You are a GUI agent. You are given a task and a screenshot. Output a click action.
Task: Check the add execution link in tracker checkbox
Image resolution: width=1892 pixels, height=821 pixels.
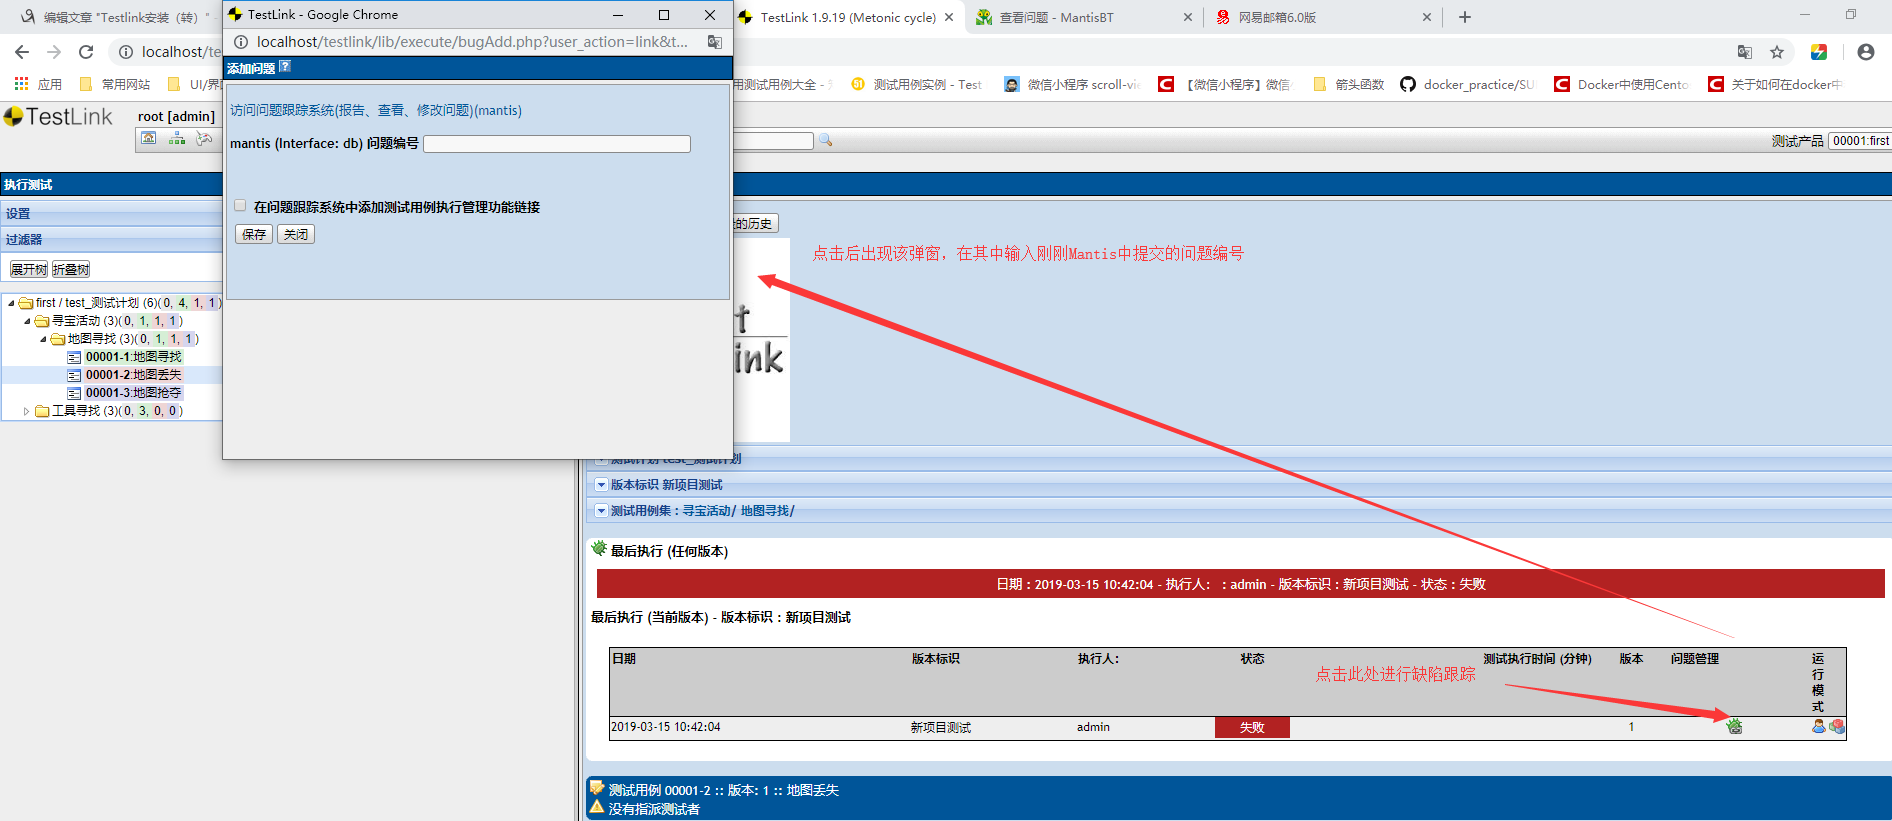[240, 206]
